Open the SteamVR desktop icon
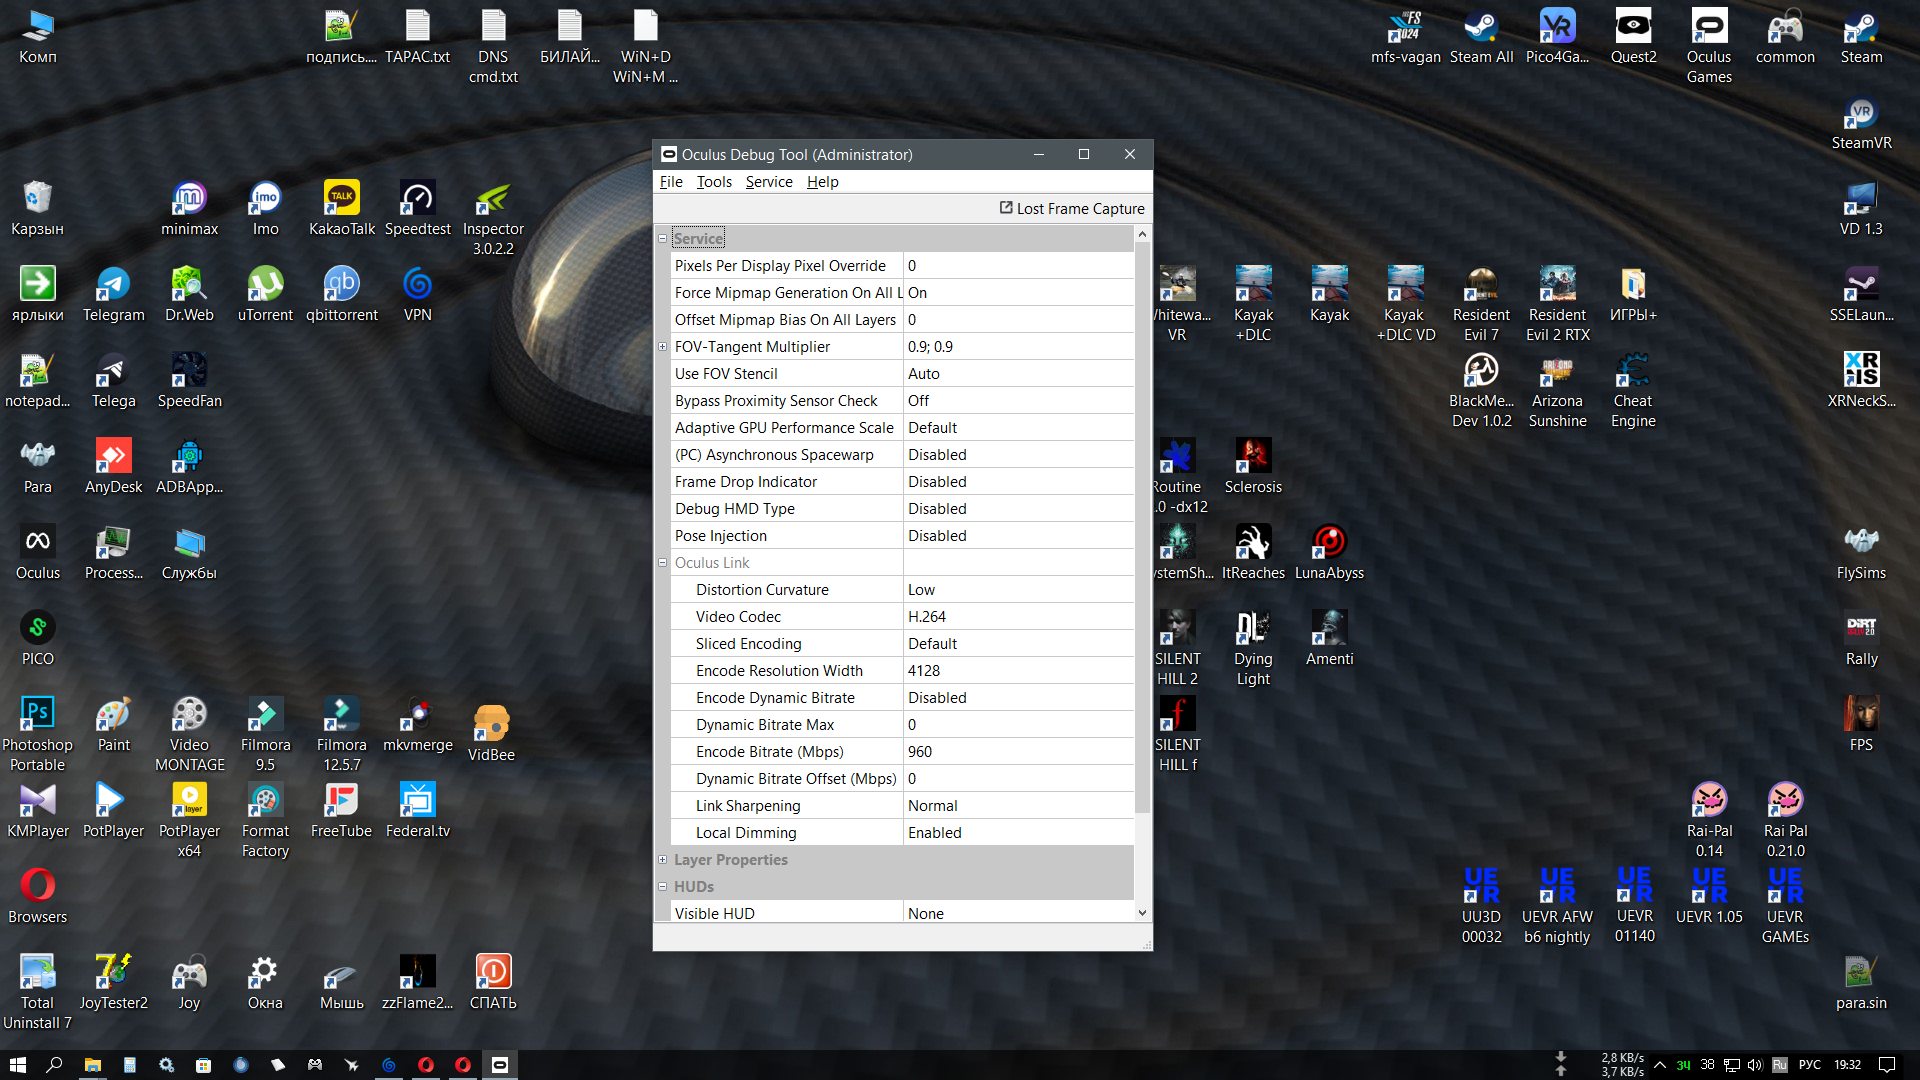The height and width of the screenshot is (1080, 1920). click(1861, 122)
